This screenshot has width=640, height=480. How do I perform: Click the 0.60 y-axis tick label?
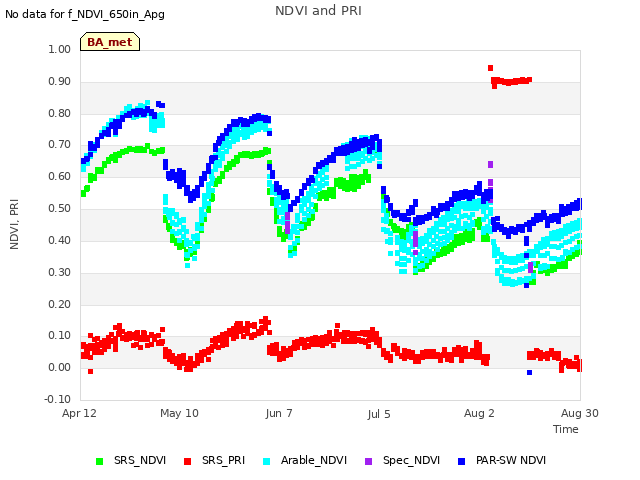60,176
